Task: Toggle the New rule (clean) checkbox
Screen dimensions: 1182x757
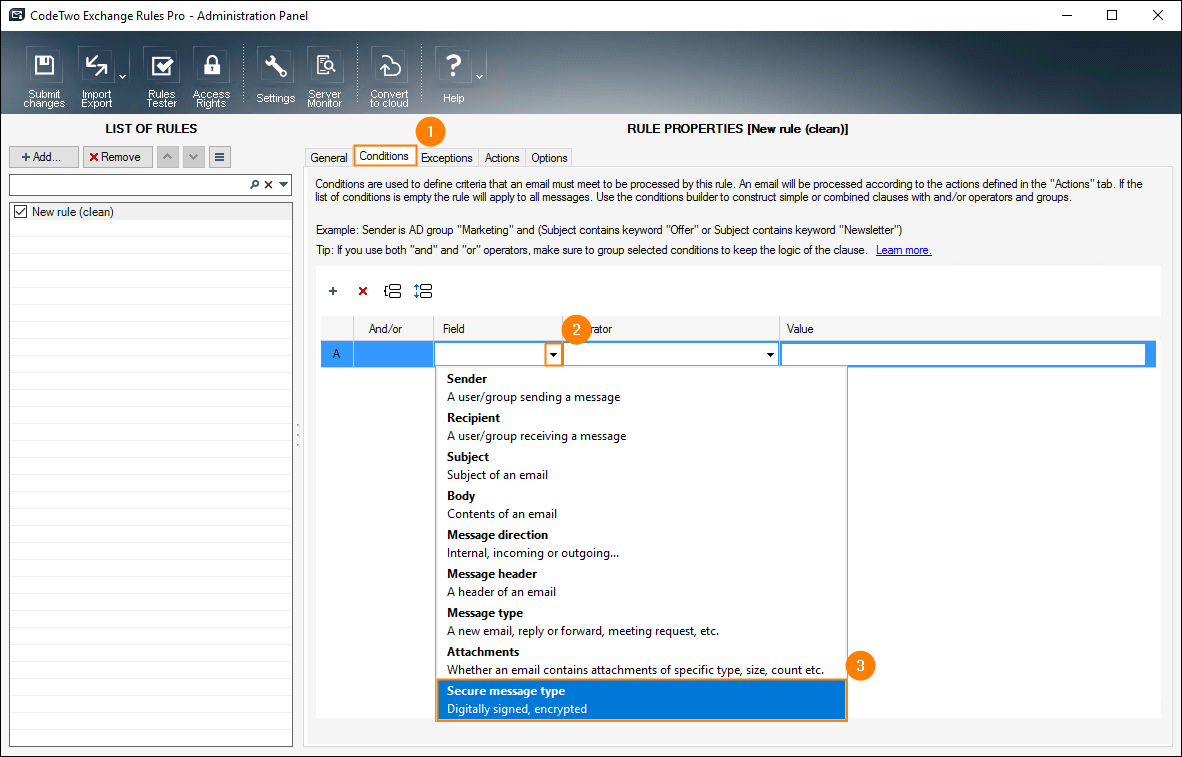Action: coord(20,212)
